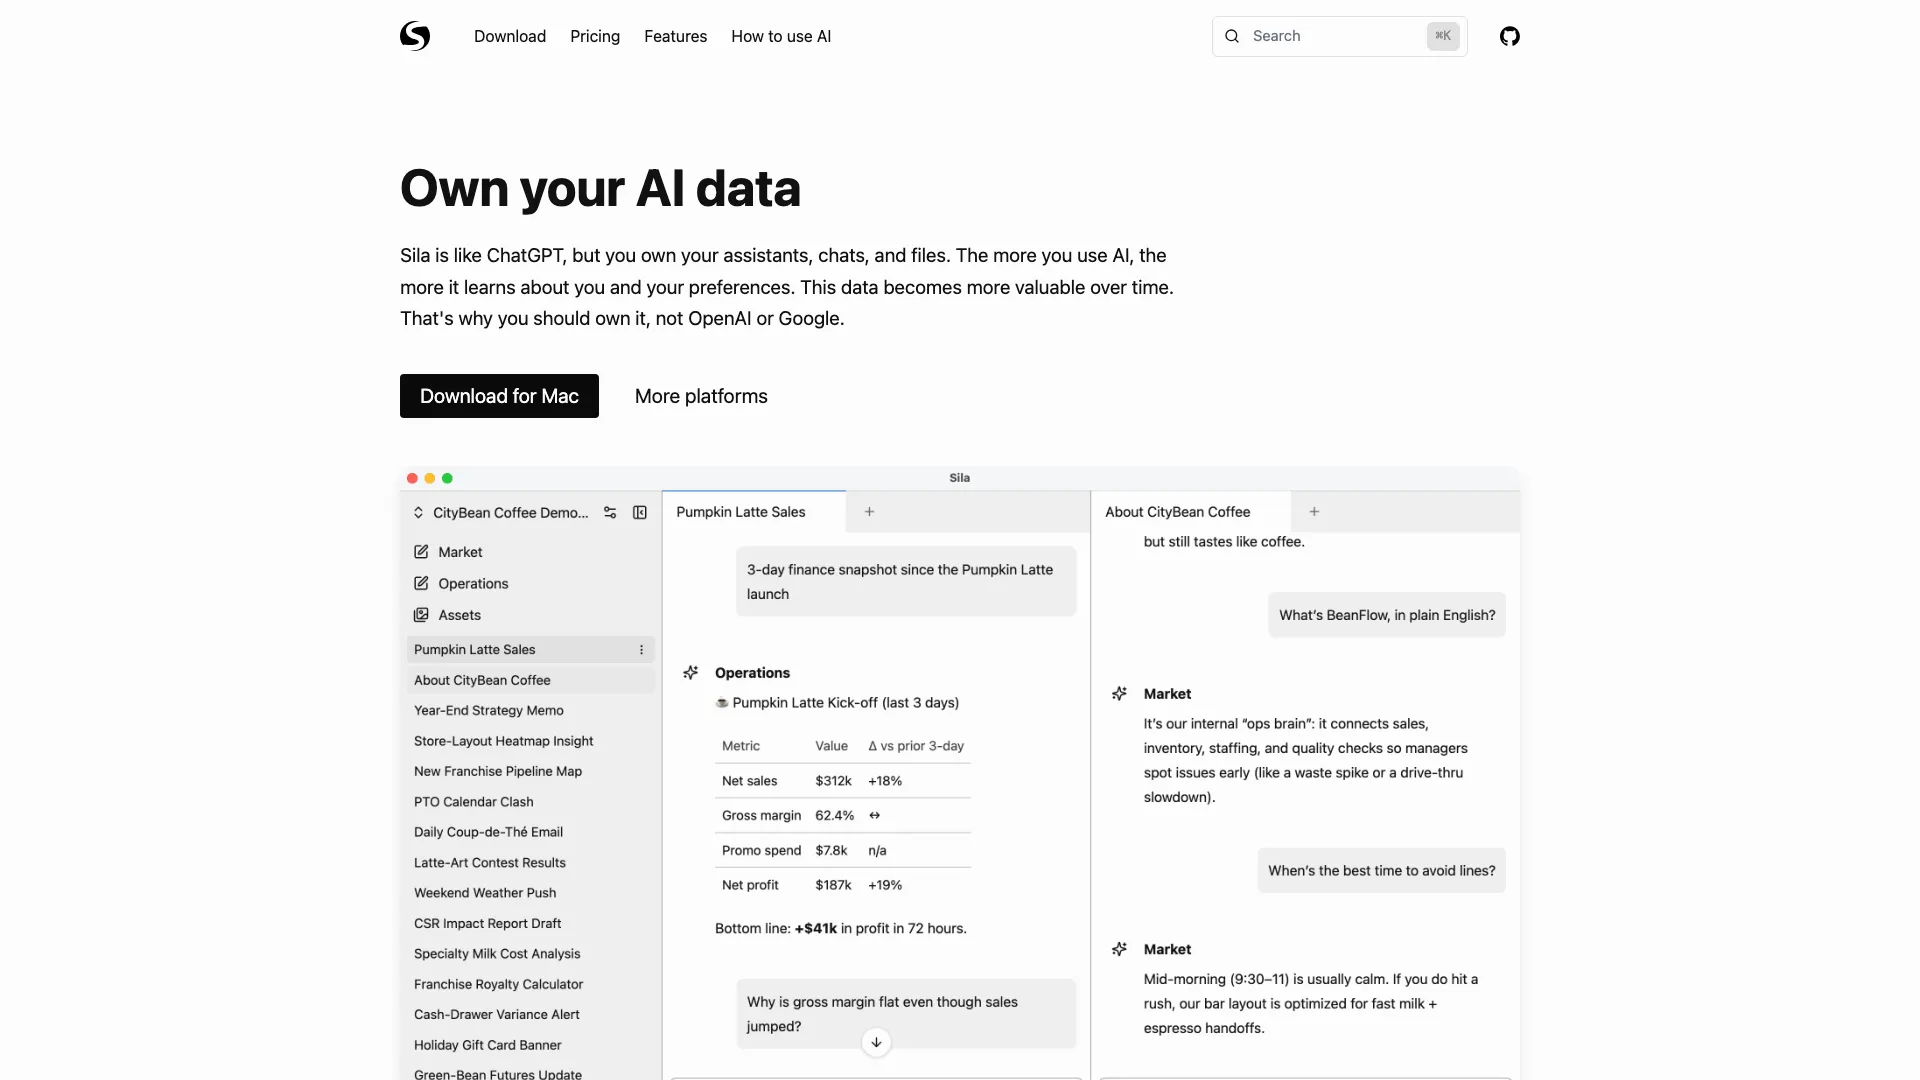Screen dimensions: 1920x1080
Task: Open Pumpkin Latte Sales three-dot menu
Action: tap(641, 650)
